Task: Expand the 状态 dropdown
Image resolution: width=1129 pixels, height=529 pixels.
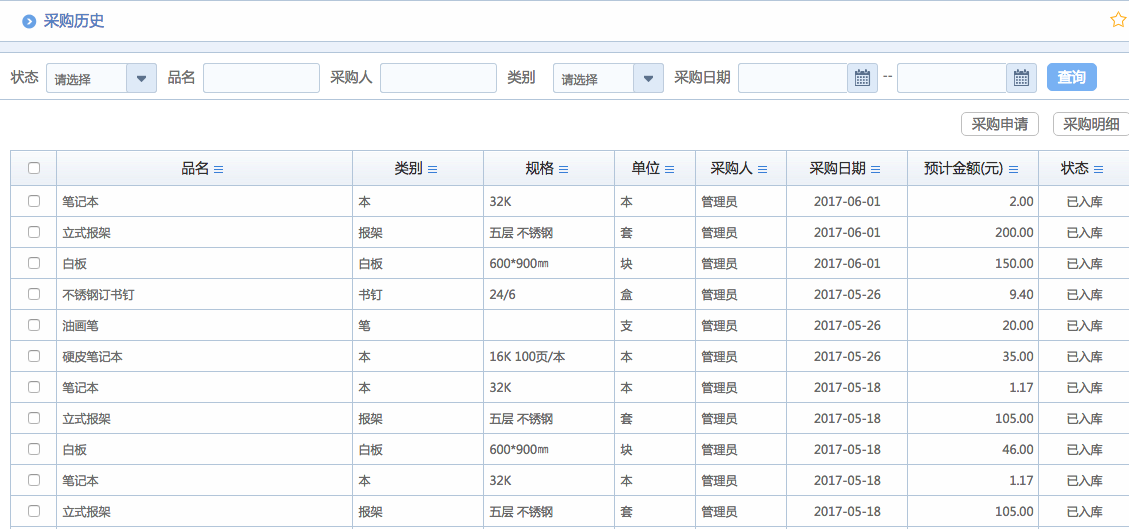Action: point(141,78)
